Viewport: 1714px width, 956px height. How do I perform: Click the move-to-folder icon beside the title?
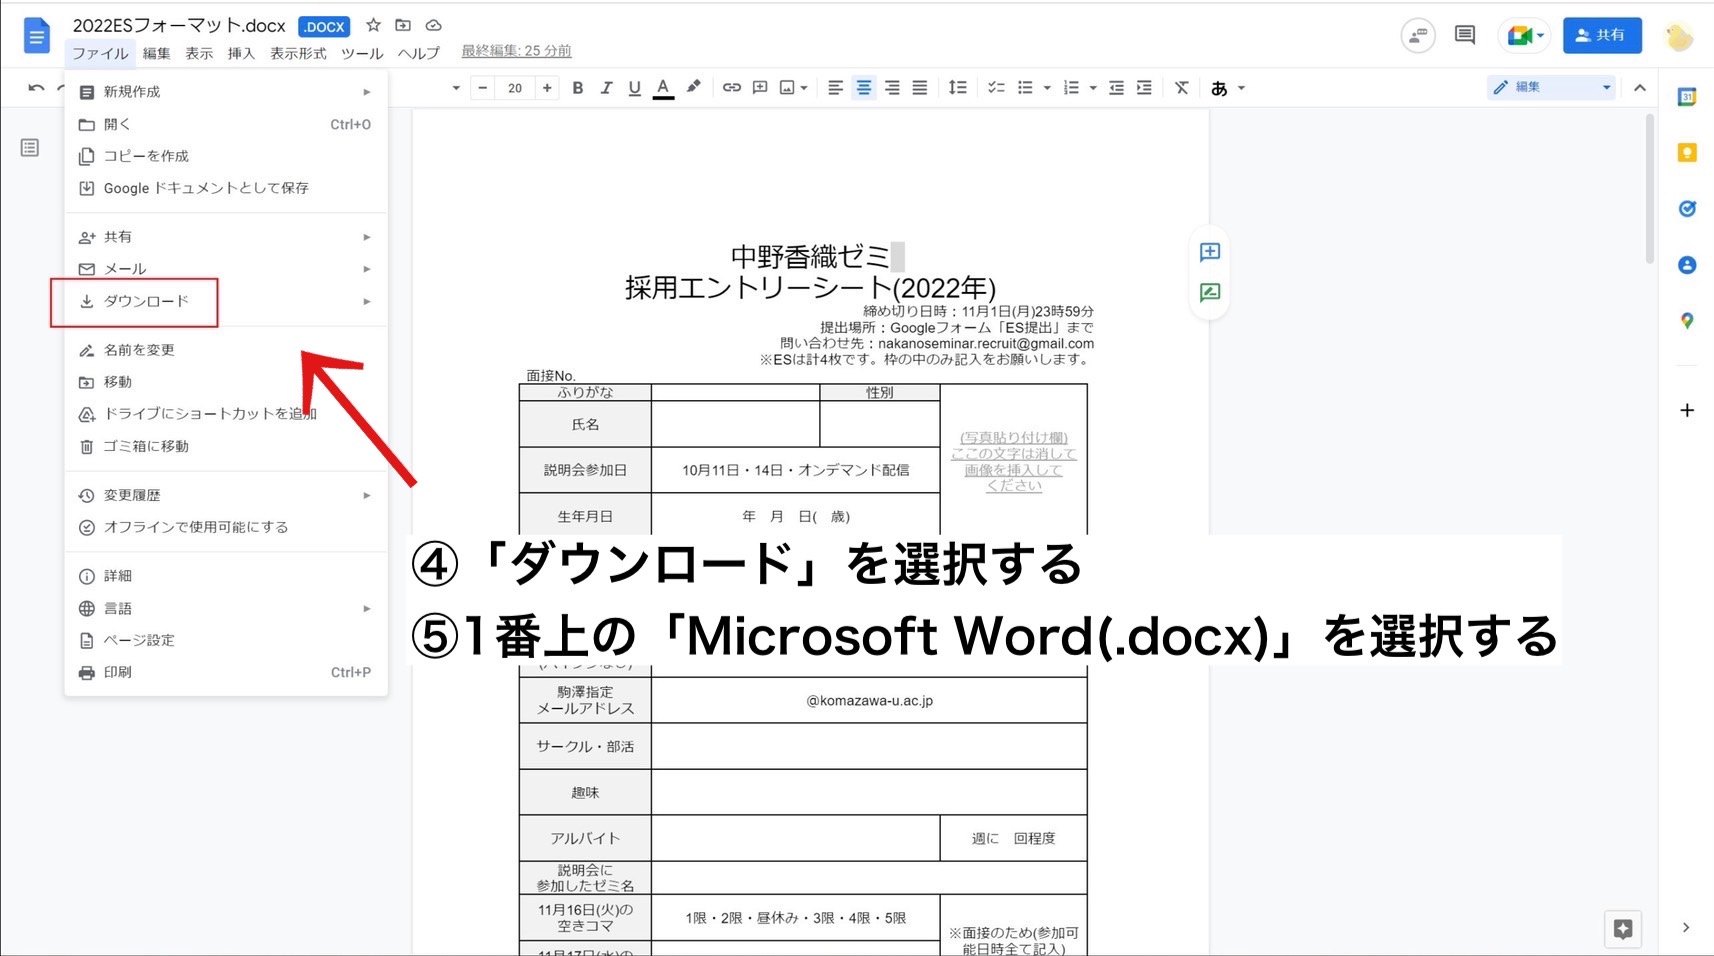coord(403,25)
